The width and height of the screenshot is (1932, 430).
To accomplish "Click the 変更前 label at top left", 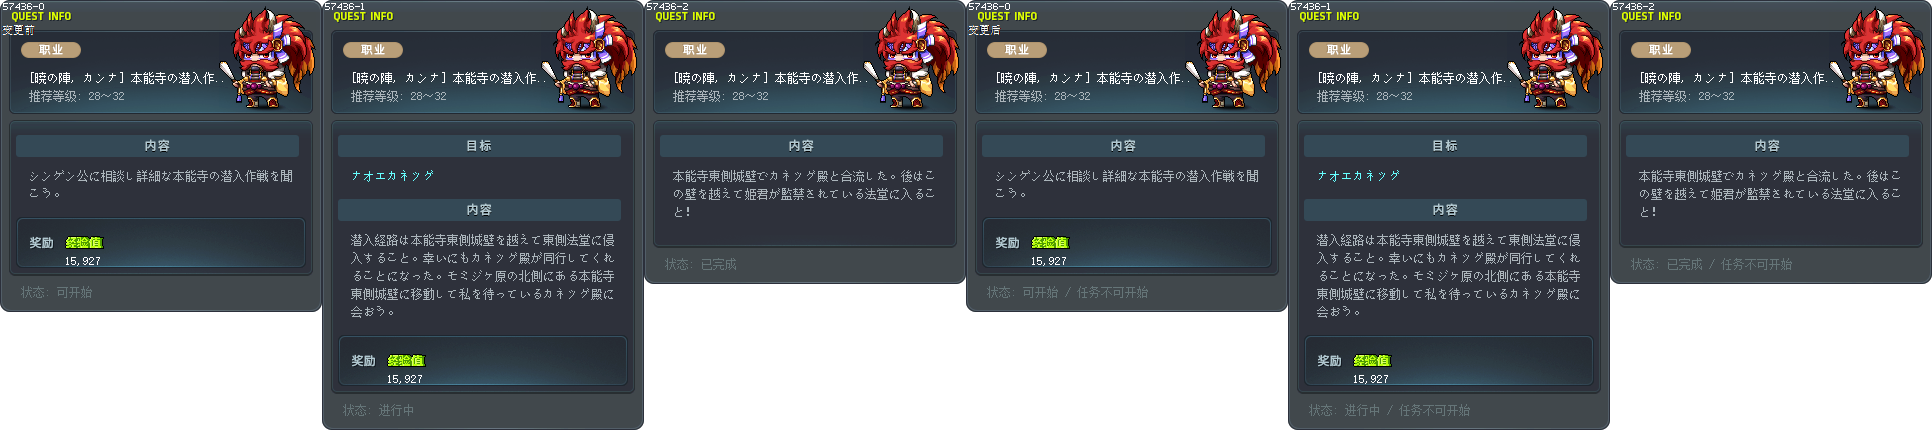I will [18, 30].
